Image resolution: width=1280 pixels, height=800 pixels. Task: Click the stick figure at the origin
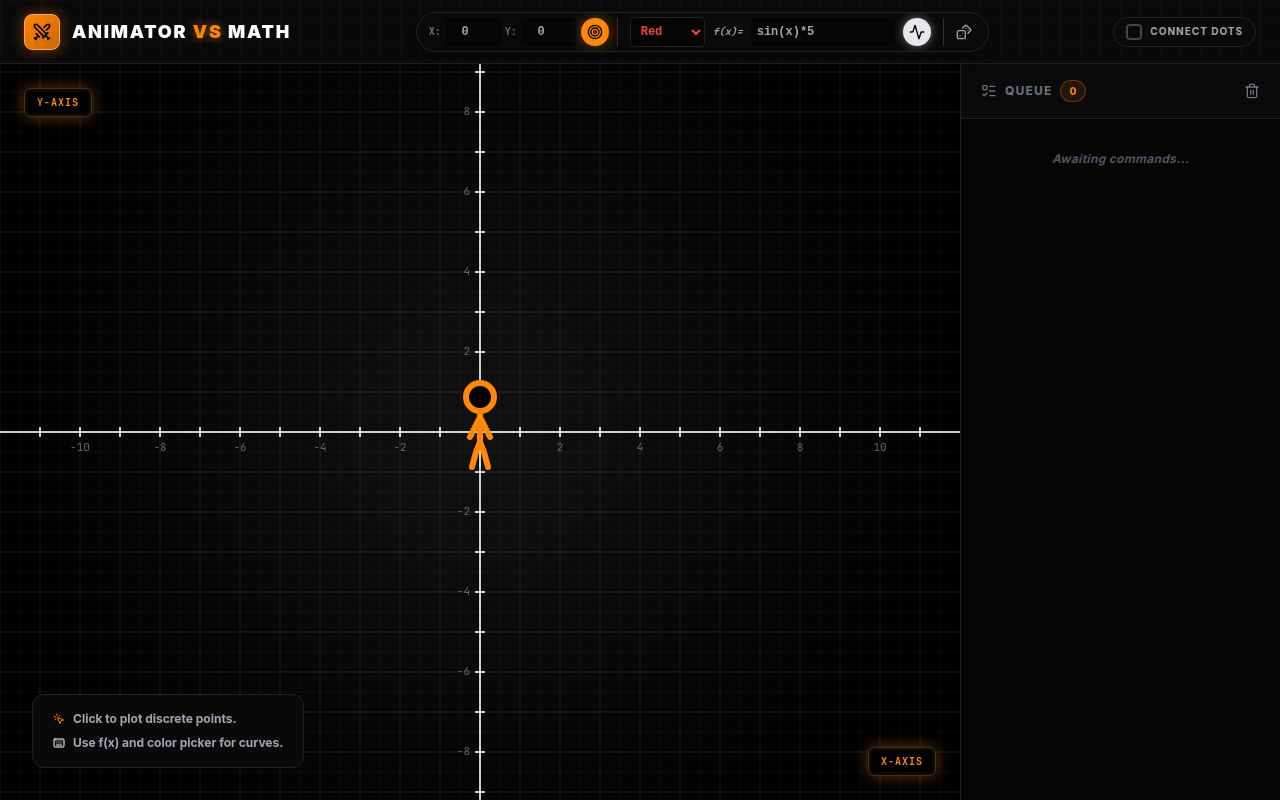click(480, 425)
